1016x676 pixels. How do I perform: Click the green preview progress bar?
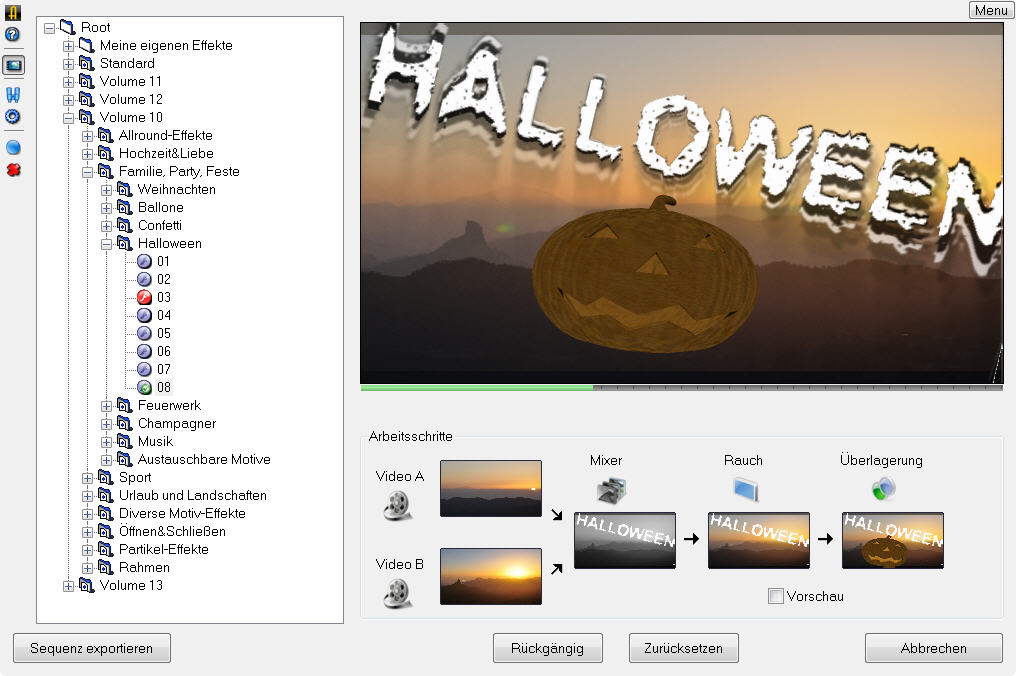pyautogui.click(x=477, y=388)
